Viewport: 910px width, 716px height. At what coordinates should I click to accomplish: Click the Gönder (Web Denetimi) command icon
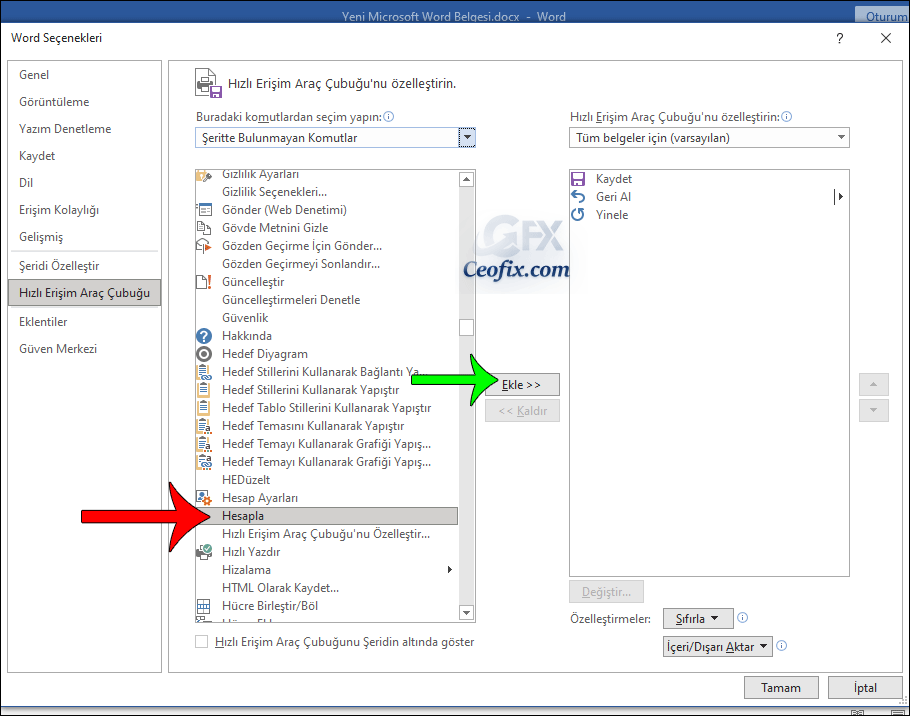pyautogui.click(x=204, y=210)
